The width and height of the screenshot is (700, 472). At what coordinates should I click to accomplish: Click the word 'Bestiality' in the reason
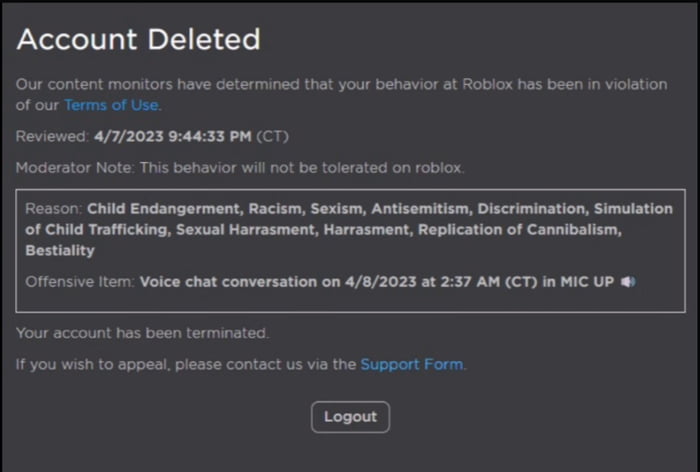[x=60, y=251]
